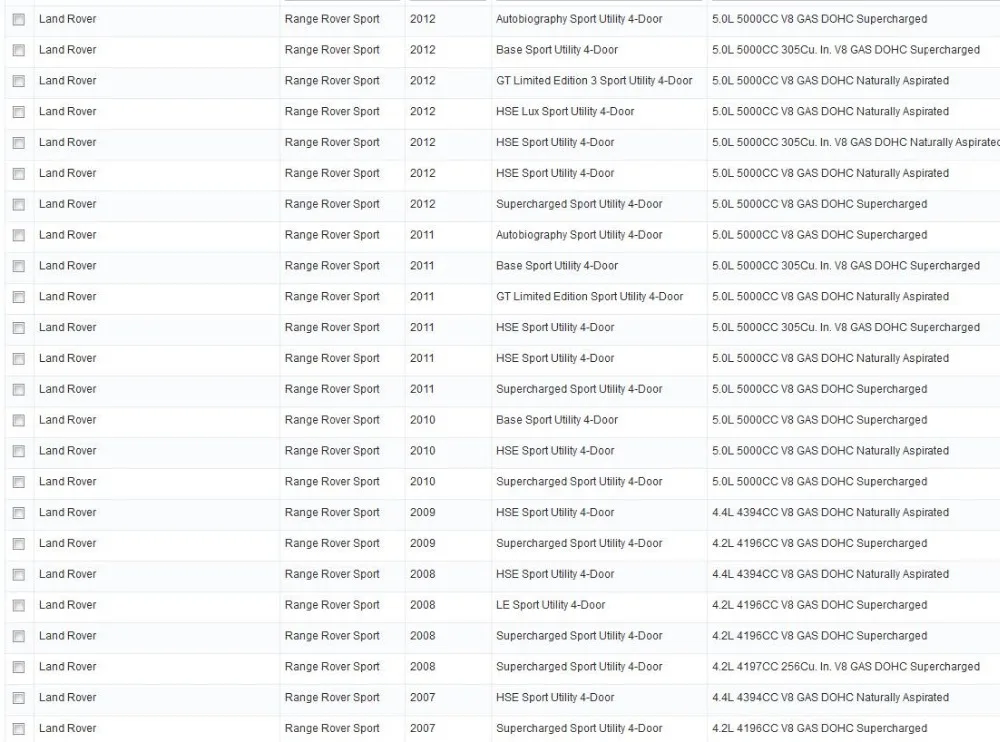Toggle the 2009 Supercharged row checkbox
Screen dimensions: 1000x742
pyautogui.click(x=19, y=544)
